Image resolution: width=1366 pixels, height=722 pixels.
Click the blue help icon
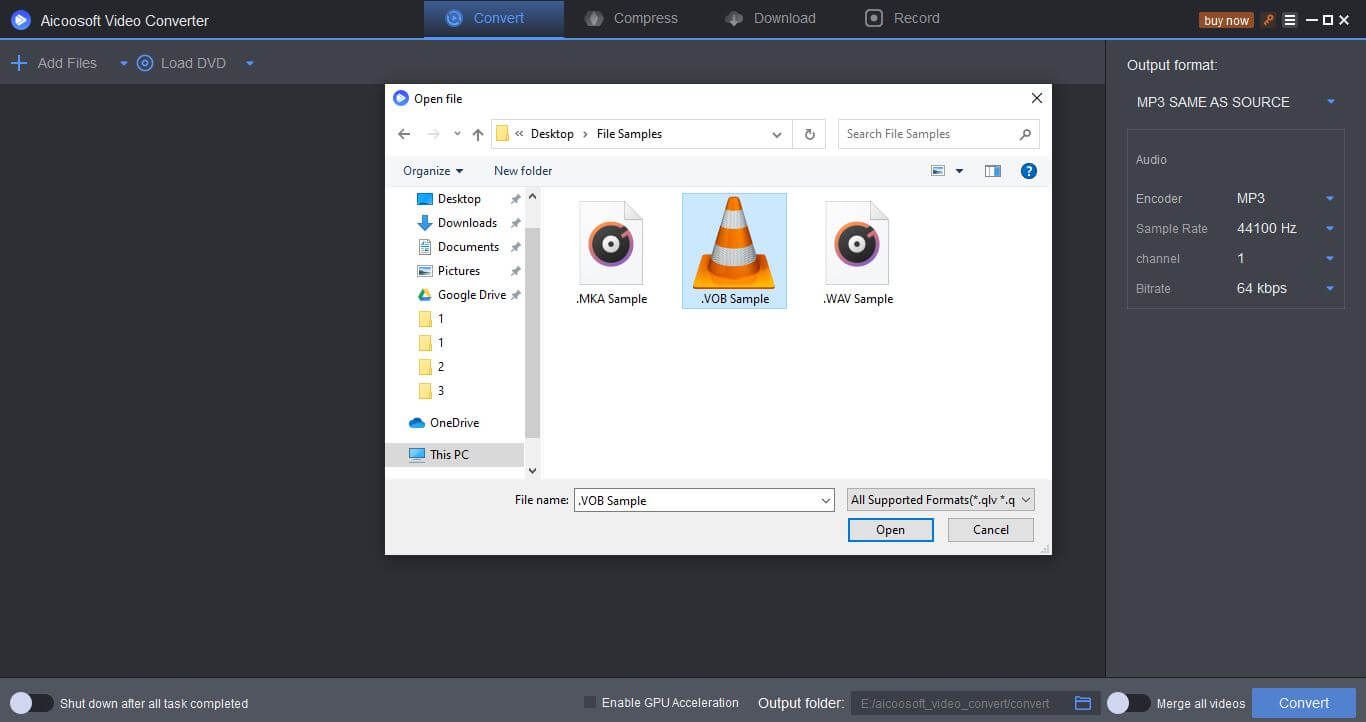[x=1028, y=171]
